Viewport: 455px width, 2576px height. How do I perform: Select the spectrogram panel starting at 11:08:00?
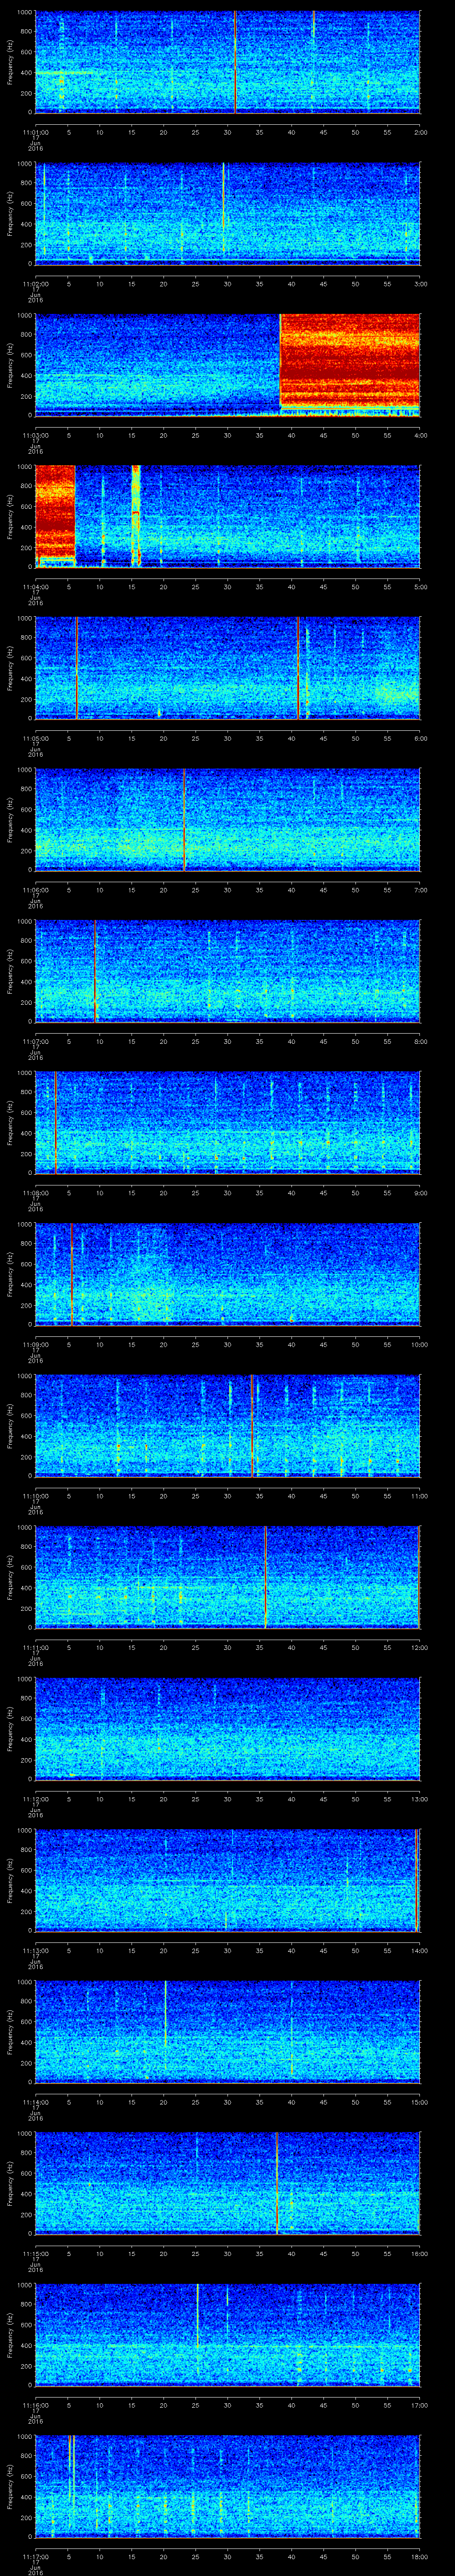pyautogui.click(x=228, y=1123)
